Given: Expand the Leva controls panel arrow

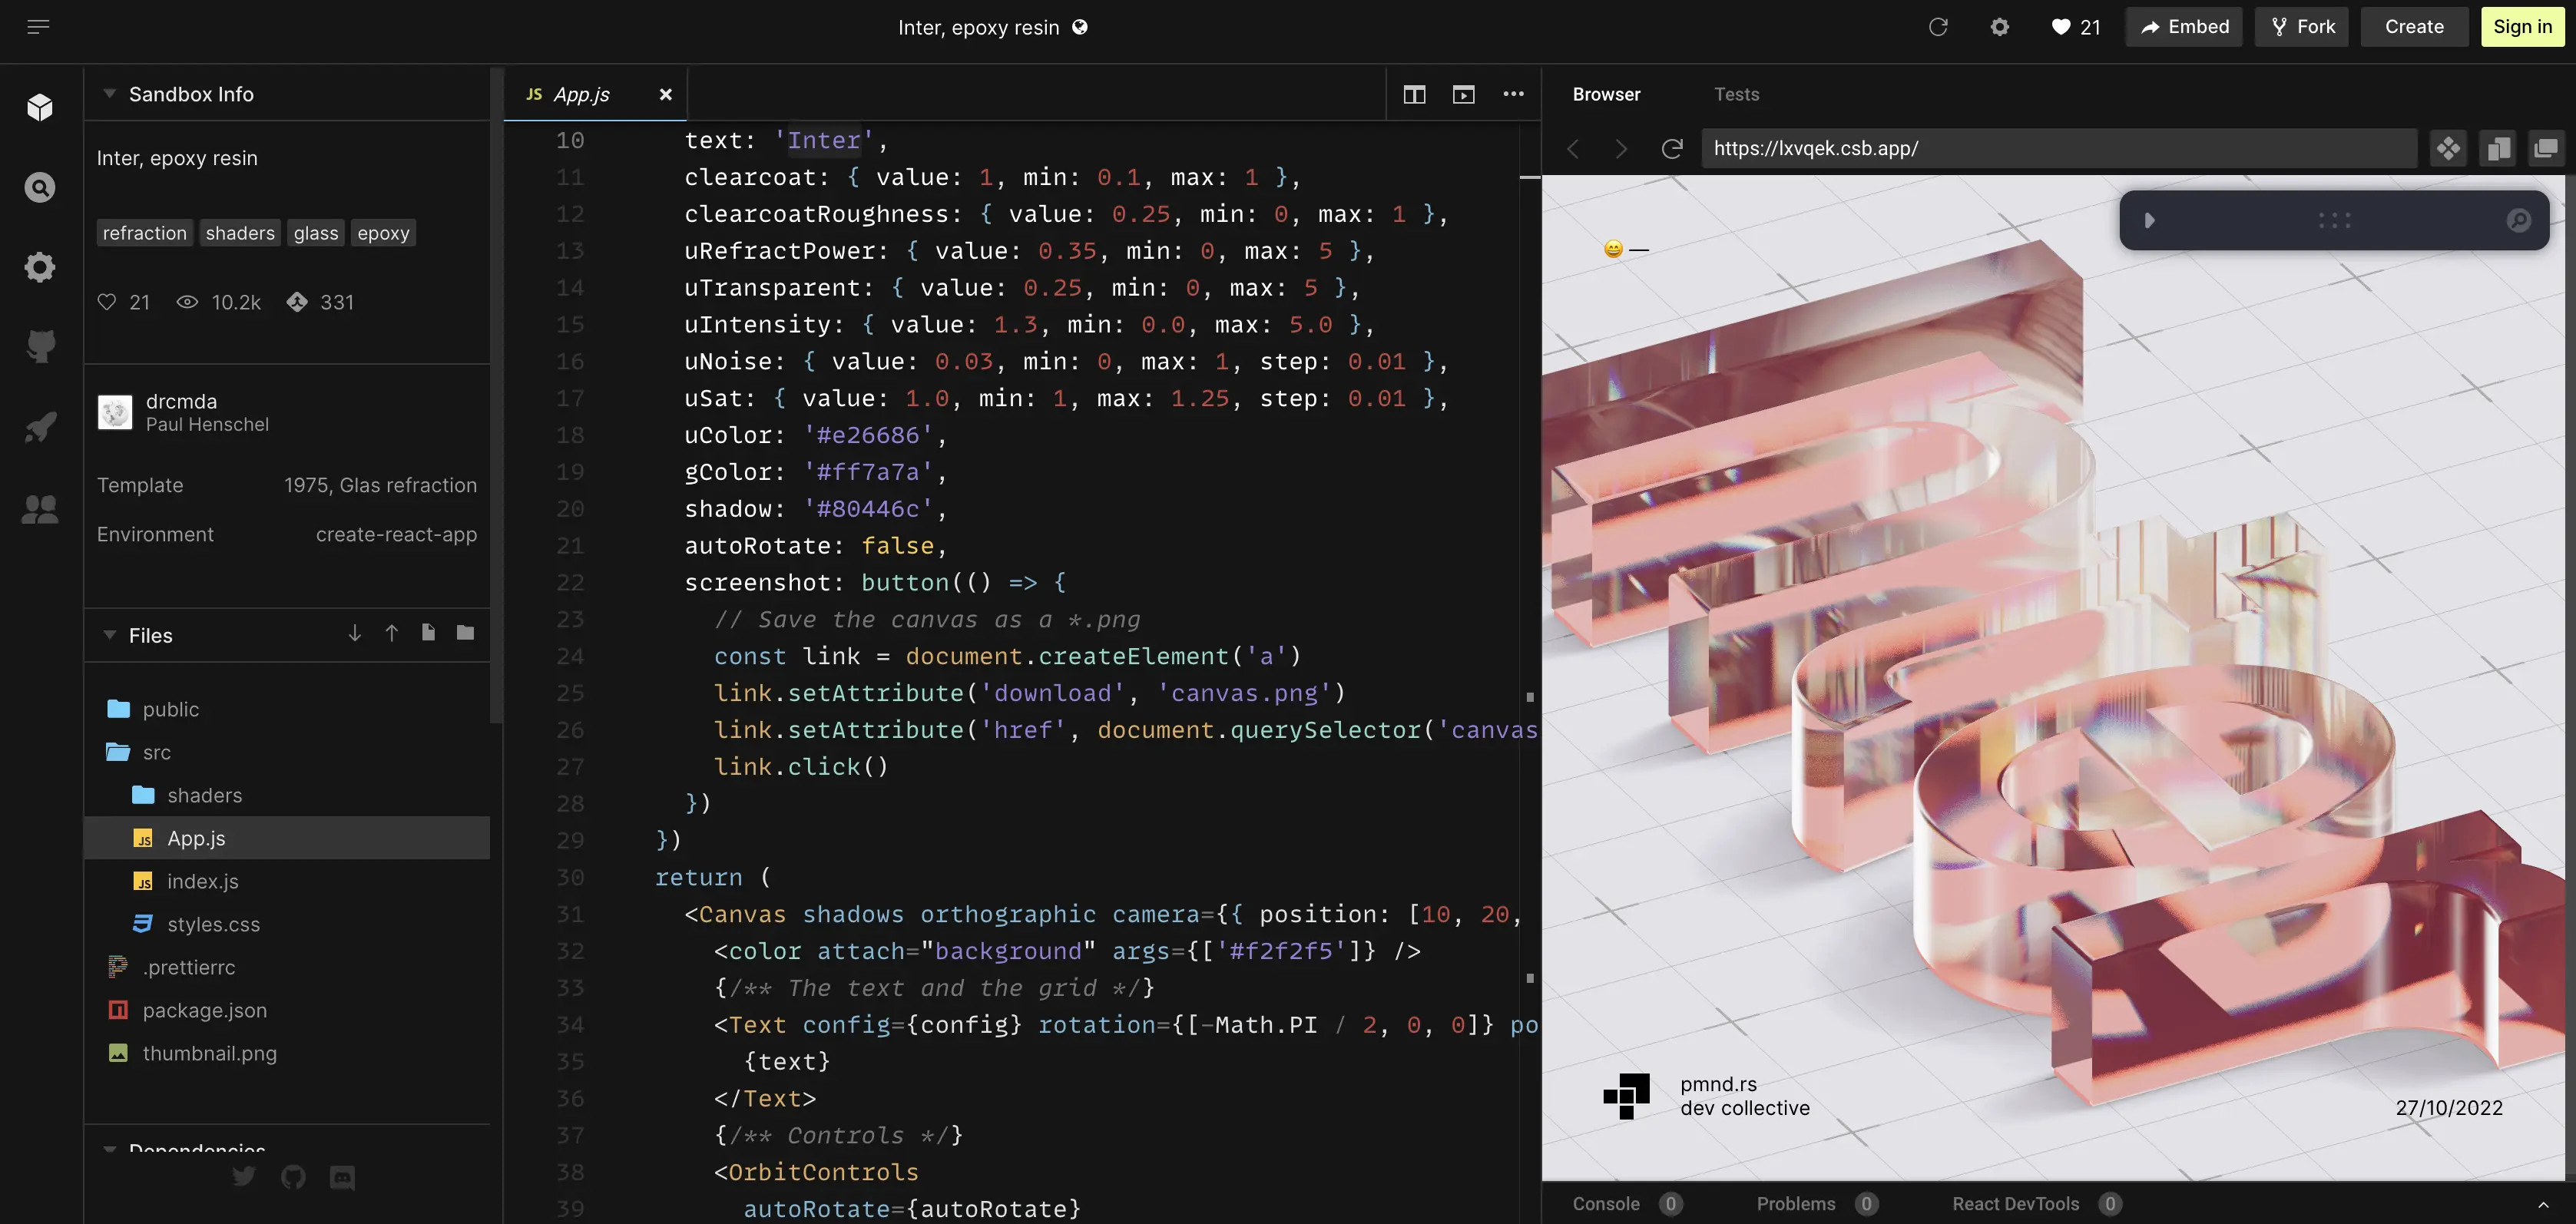Looking at the screenshot, I should click(2149, 220).
